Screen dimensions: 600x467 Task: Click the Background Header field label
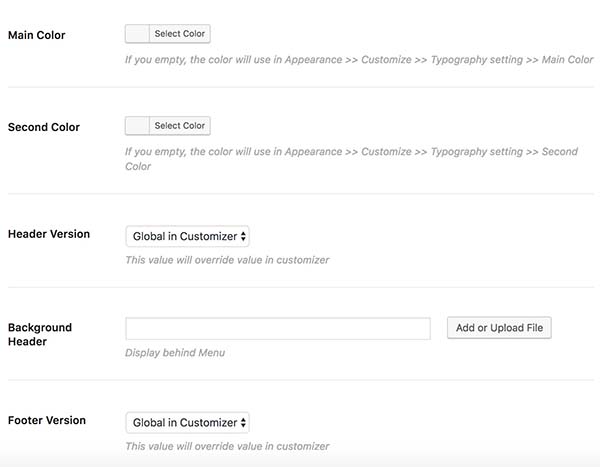[x=40, y=335]
